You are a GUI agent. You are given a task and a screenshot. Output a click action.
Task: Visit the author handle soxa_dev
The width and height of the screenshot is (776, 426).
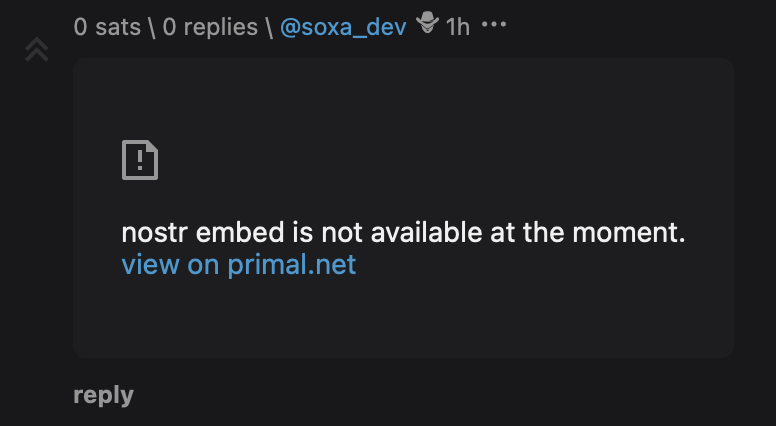[x=343, y=26]
